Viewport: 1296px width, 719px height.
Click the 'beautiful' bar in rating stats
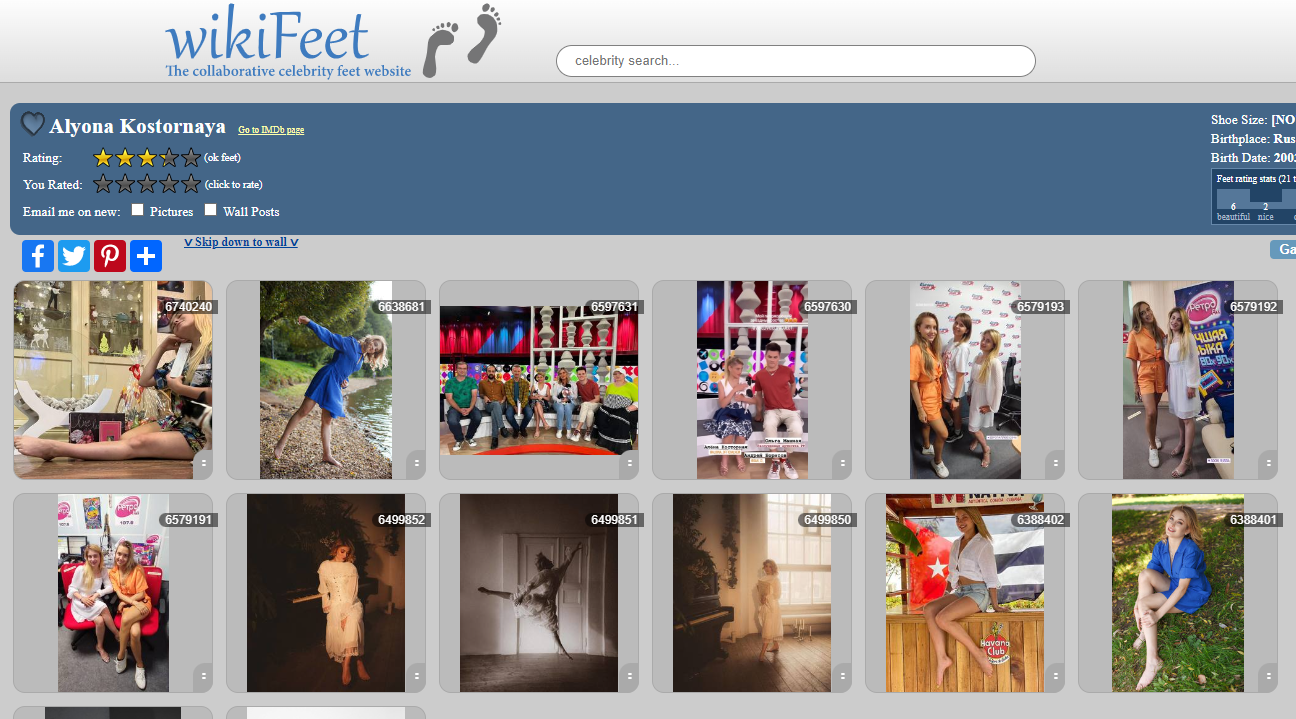click(x=1232, y=200)
